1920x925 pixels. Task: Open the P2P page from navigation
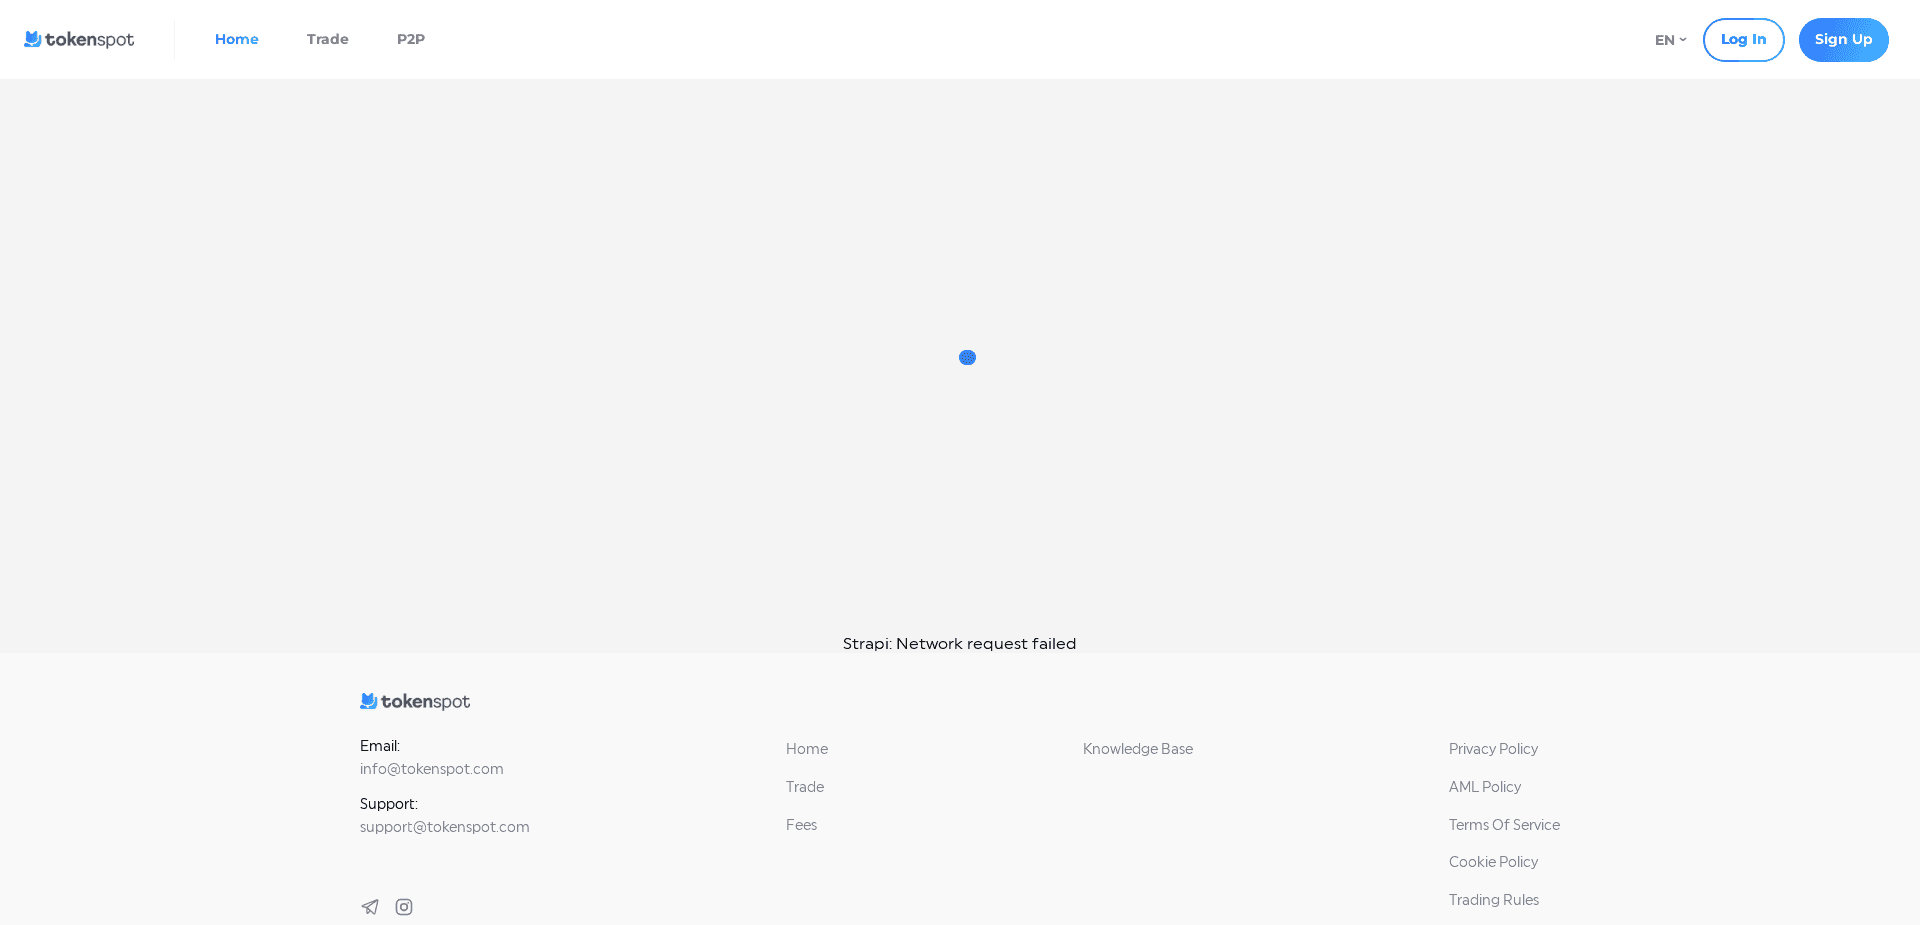click(410, 39)
